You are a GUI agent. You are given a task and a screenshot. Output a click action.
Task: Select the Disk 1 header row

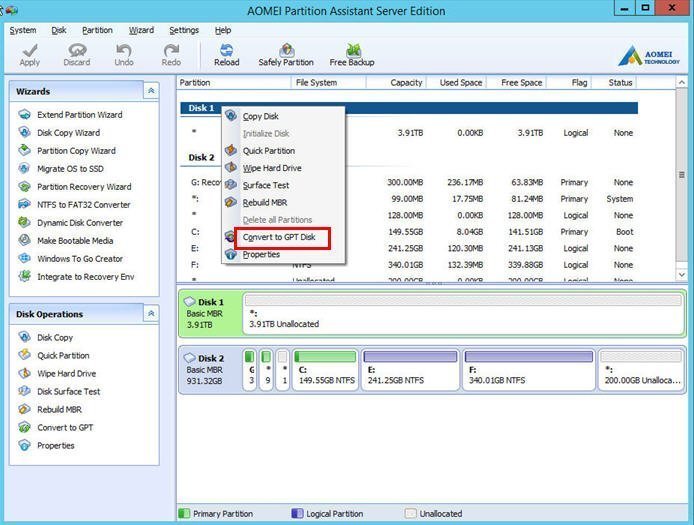409,108
